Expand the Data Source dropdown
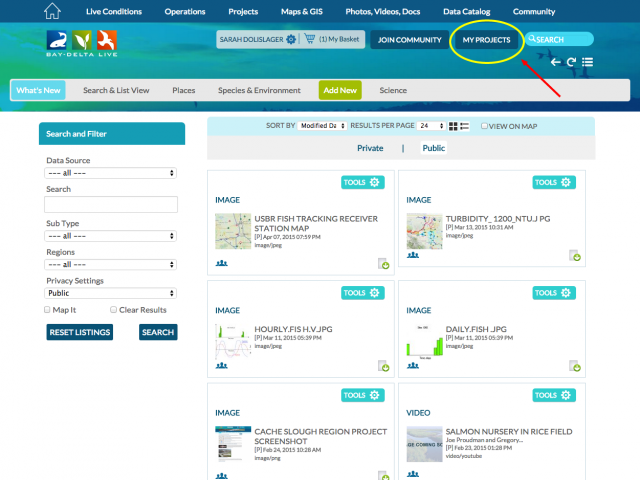The image size is (640, 480). pyautogui.click(x=110, y=173)
